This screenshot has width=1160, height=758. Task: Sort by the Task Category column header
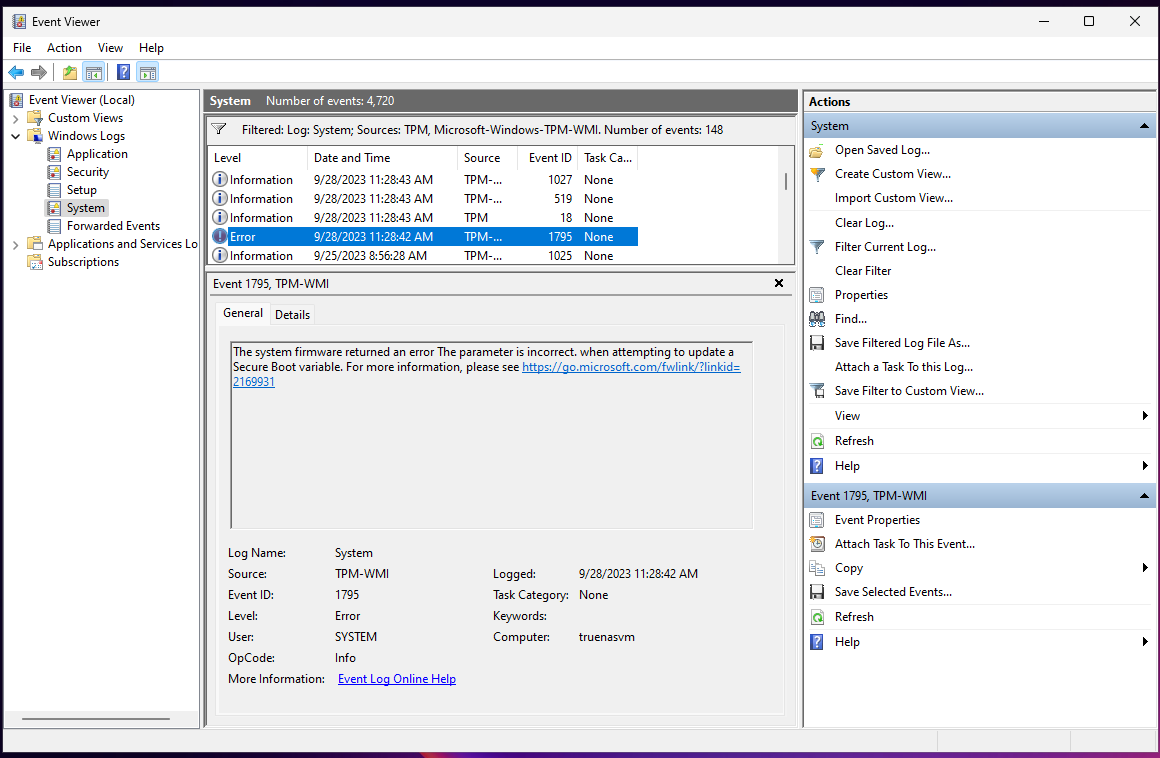[x=607, y=158]
